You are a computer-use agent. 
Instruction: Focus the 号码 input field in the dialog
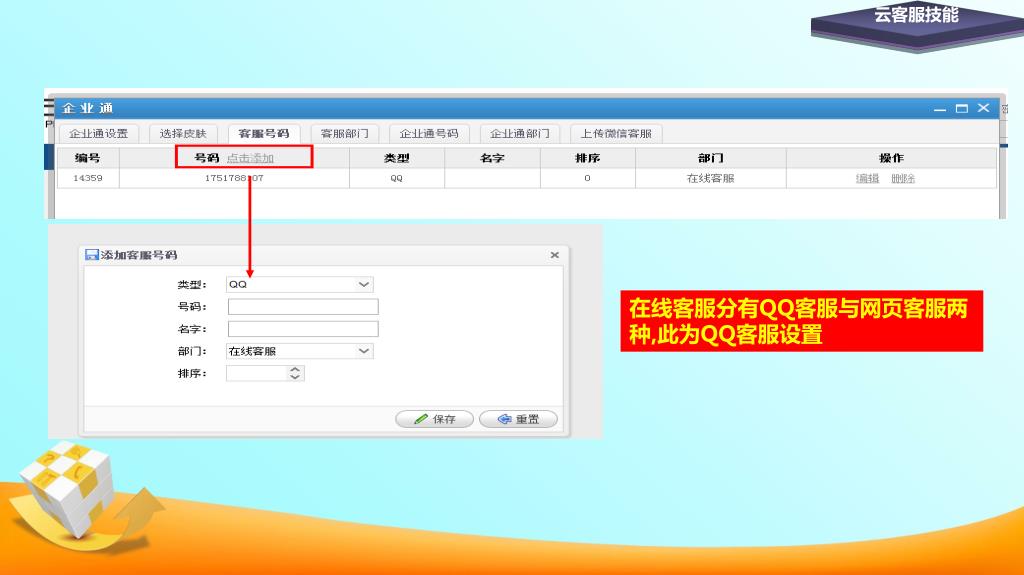(x=303, y=306)
